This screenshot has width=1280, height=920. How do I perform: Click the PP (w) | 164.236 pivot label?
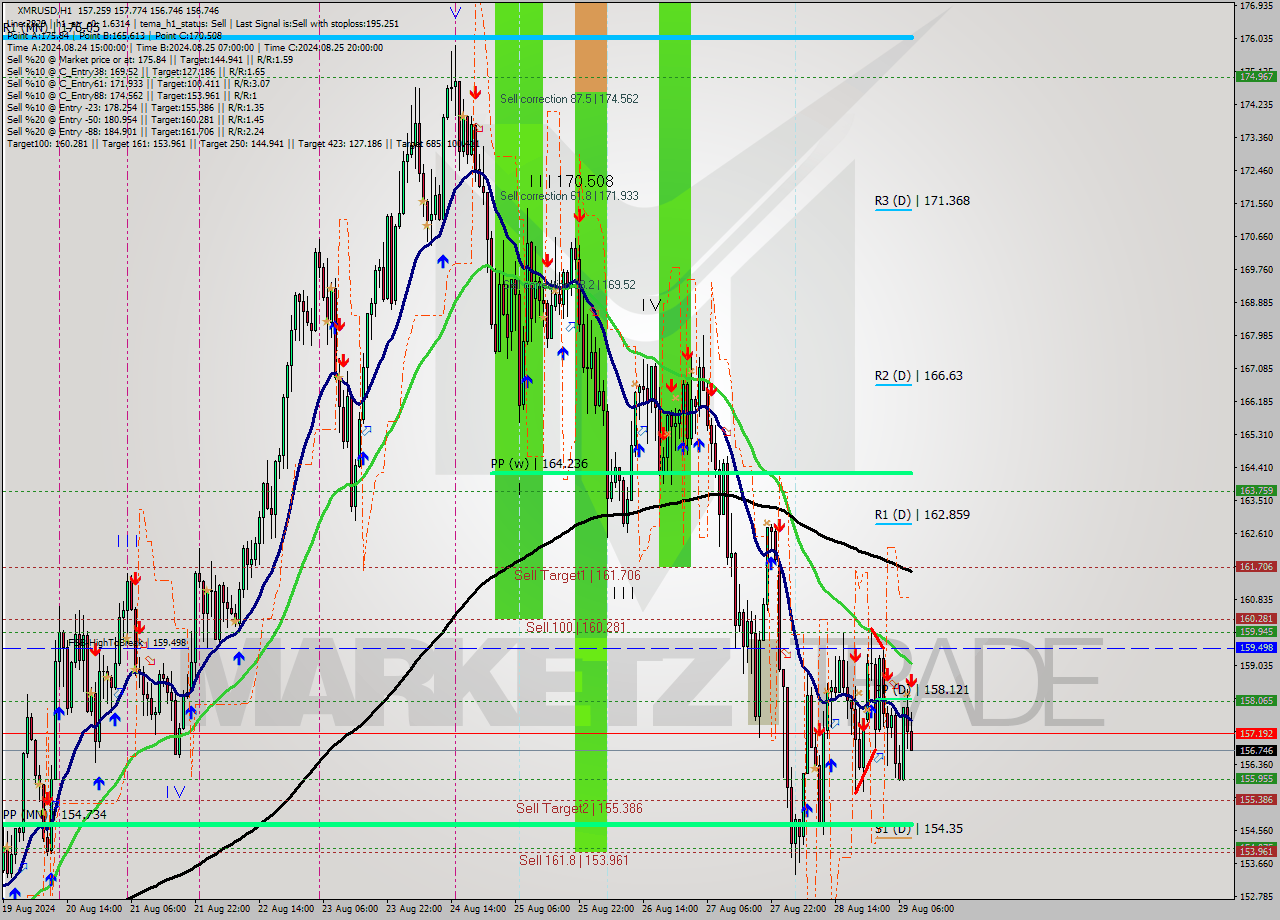click(539, 464)
